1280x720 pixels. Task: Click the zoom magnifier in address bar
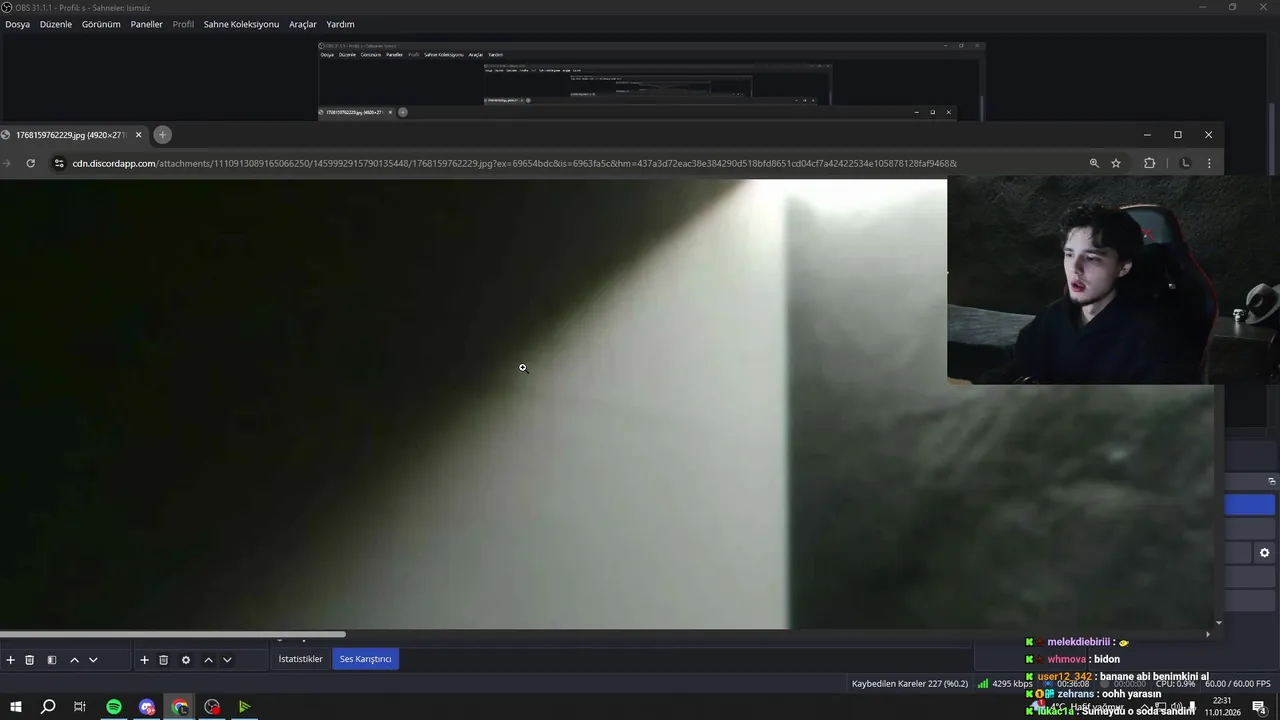tap(1094, 163)
